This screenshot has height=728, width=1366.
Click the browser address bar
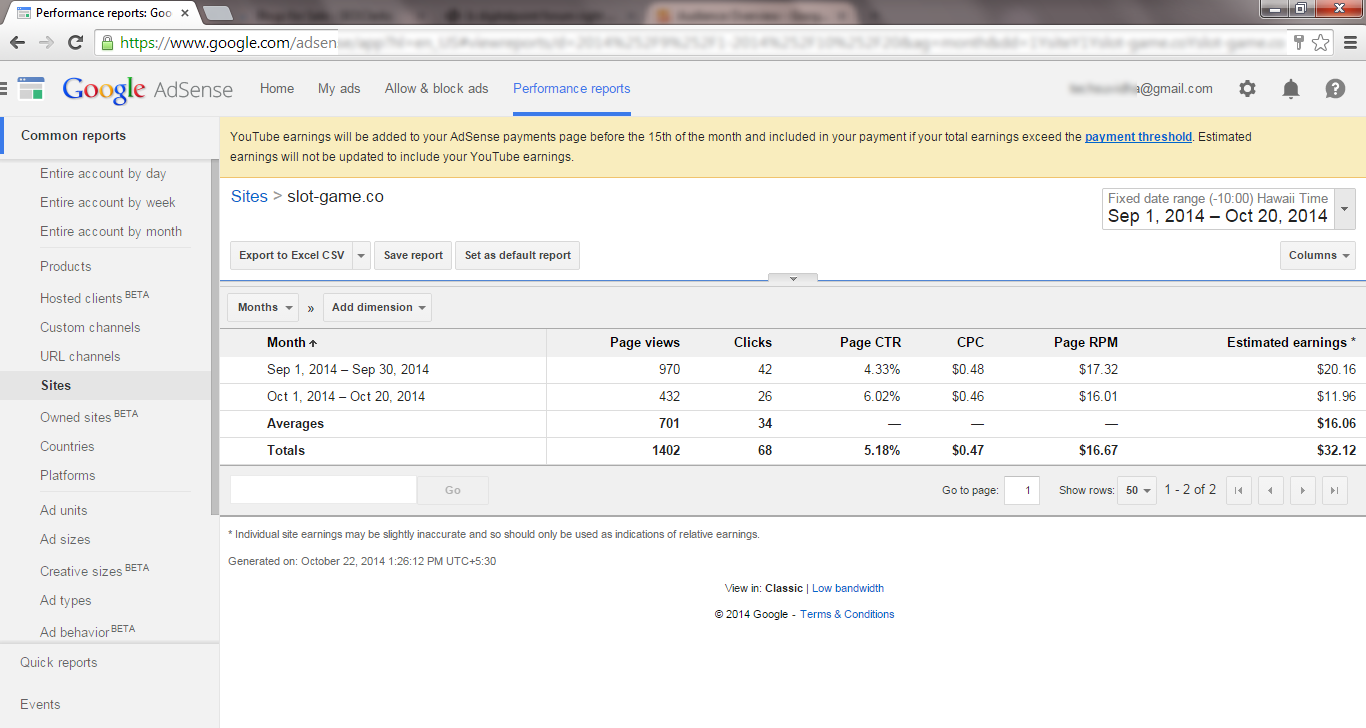tap(690, 42)
